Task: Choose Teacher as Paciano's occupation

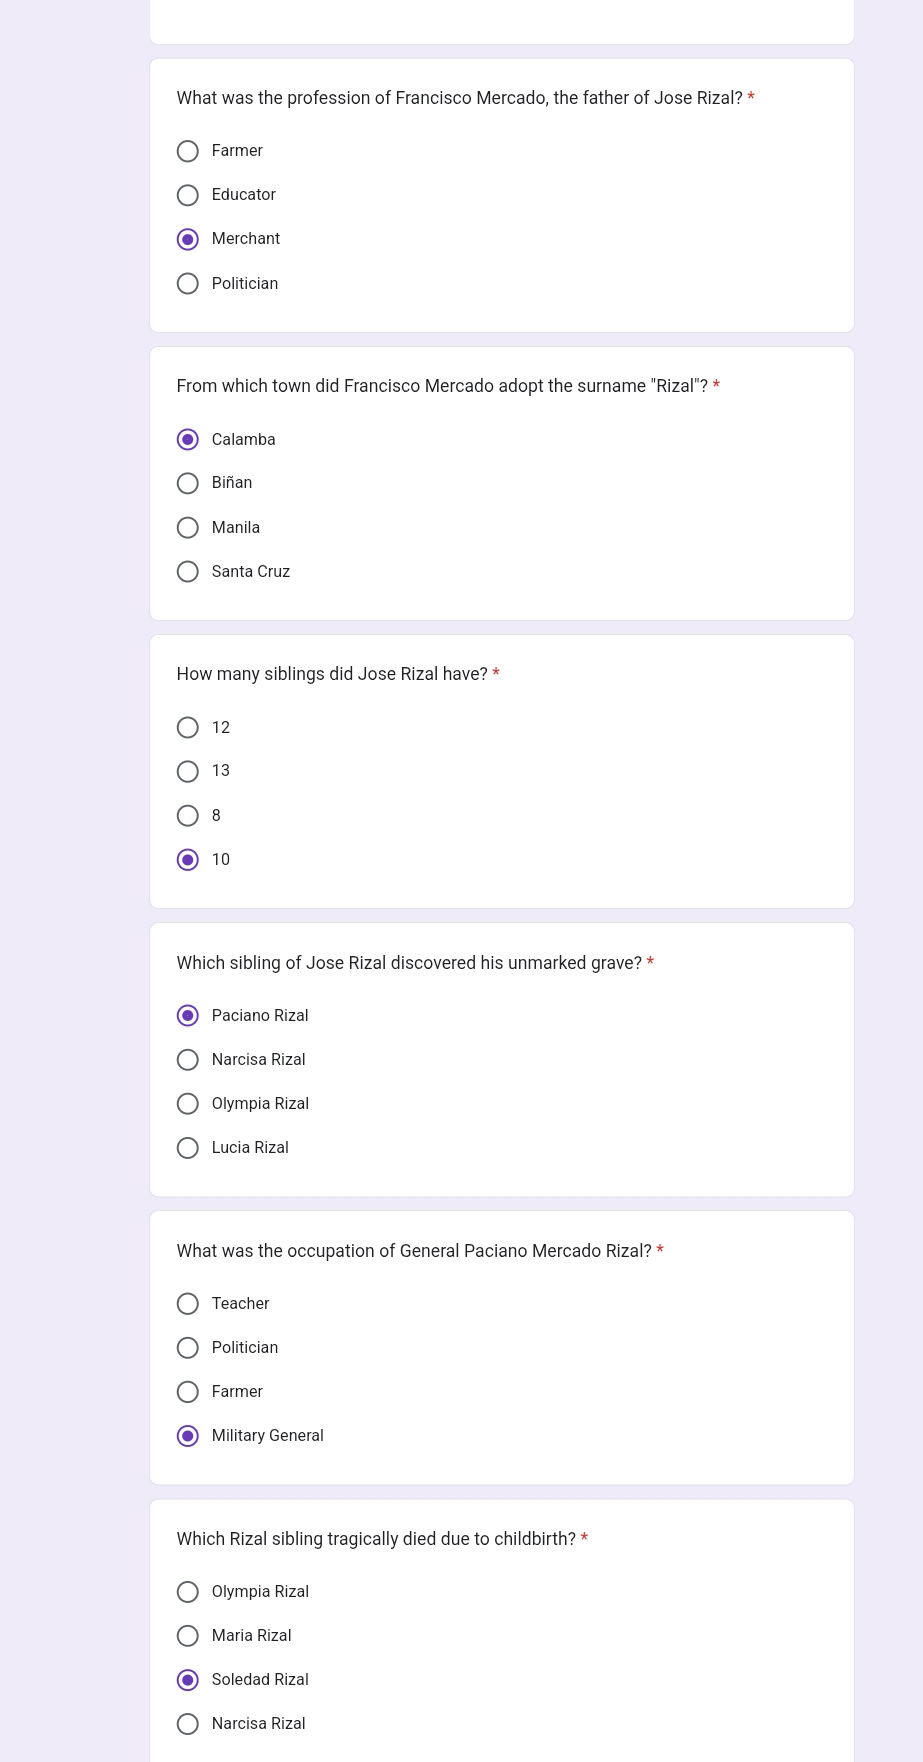Action: click(x=188, y=1304)
